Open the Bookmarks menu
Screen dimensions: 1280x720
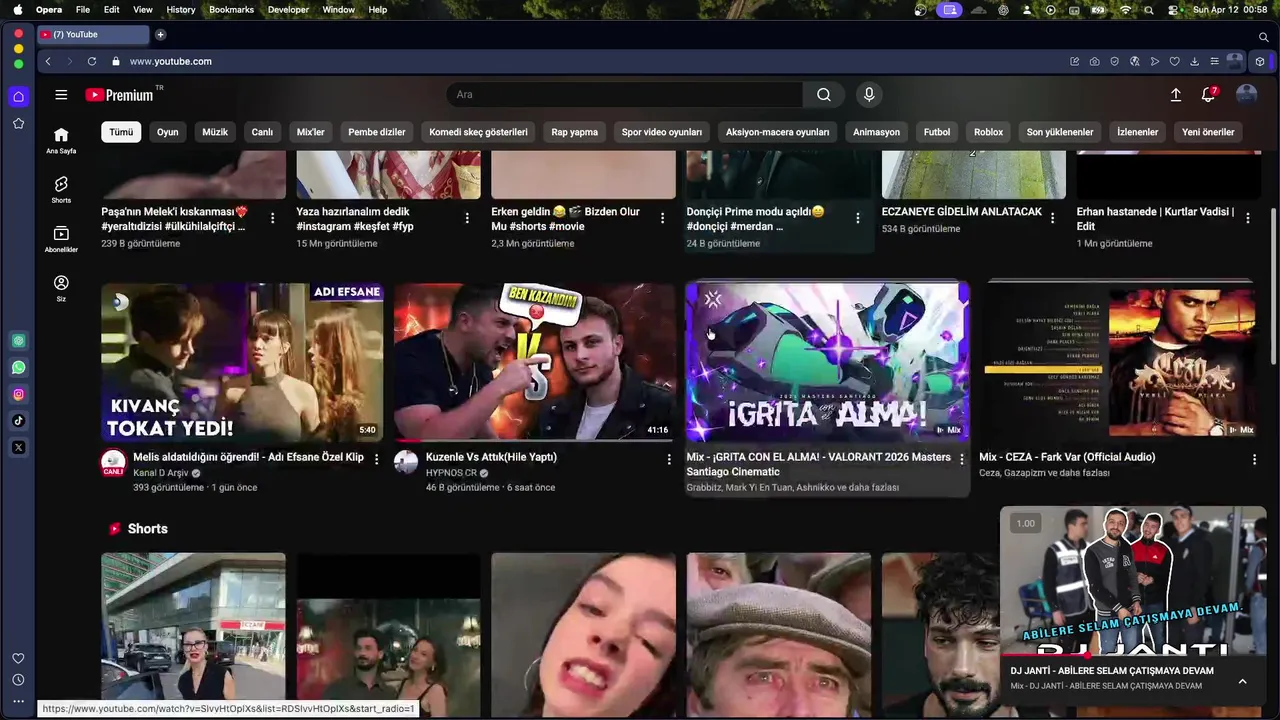(x=231, y=10)
